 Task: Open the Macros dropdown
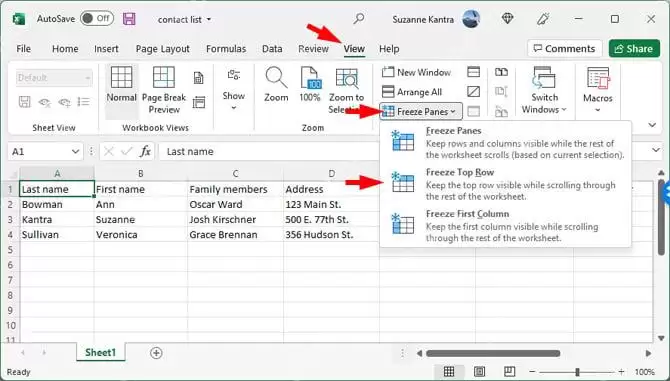tap(597, 90)
